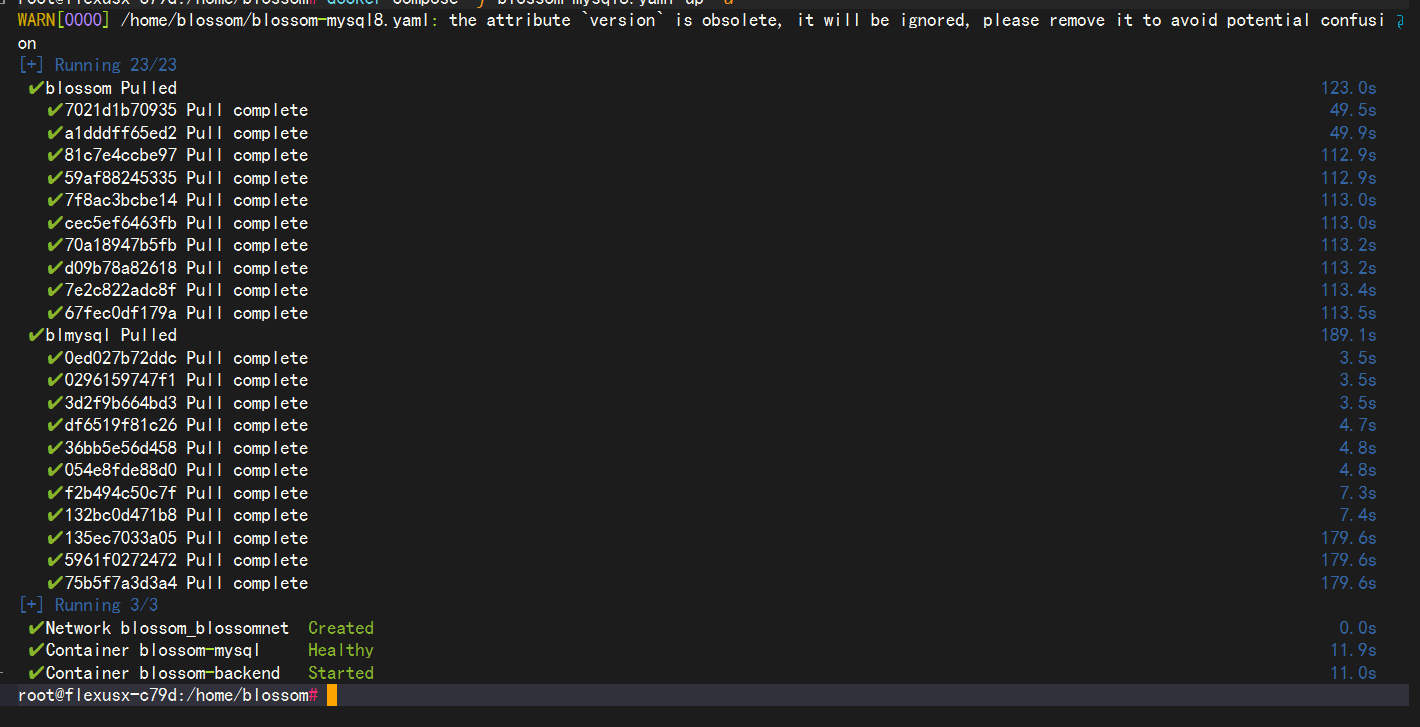Click the layer ID 7e2c822adc8f

(121, 290)
